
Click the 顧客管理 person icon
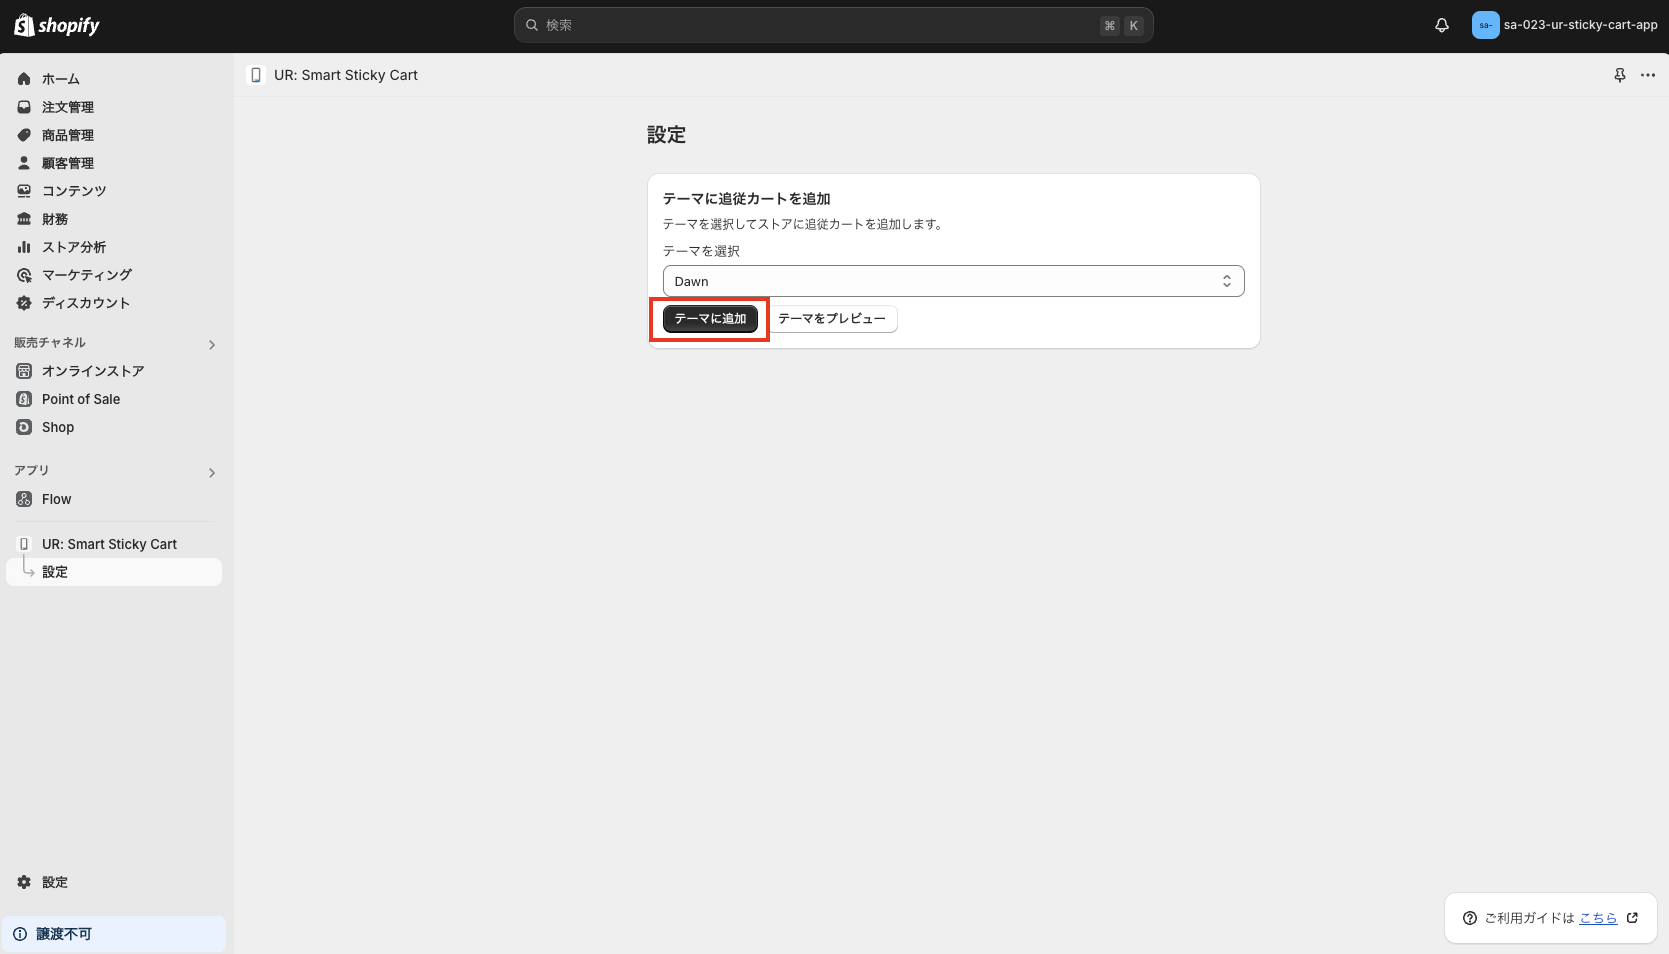click(x=24, y=163)
